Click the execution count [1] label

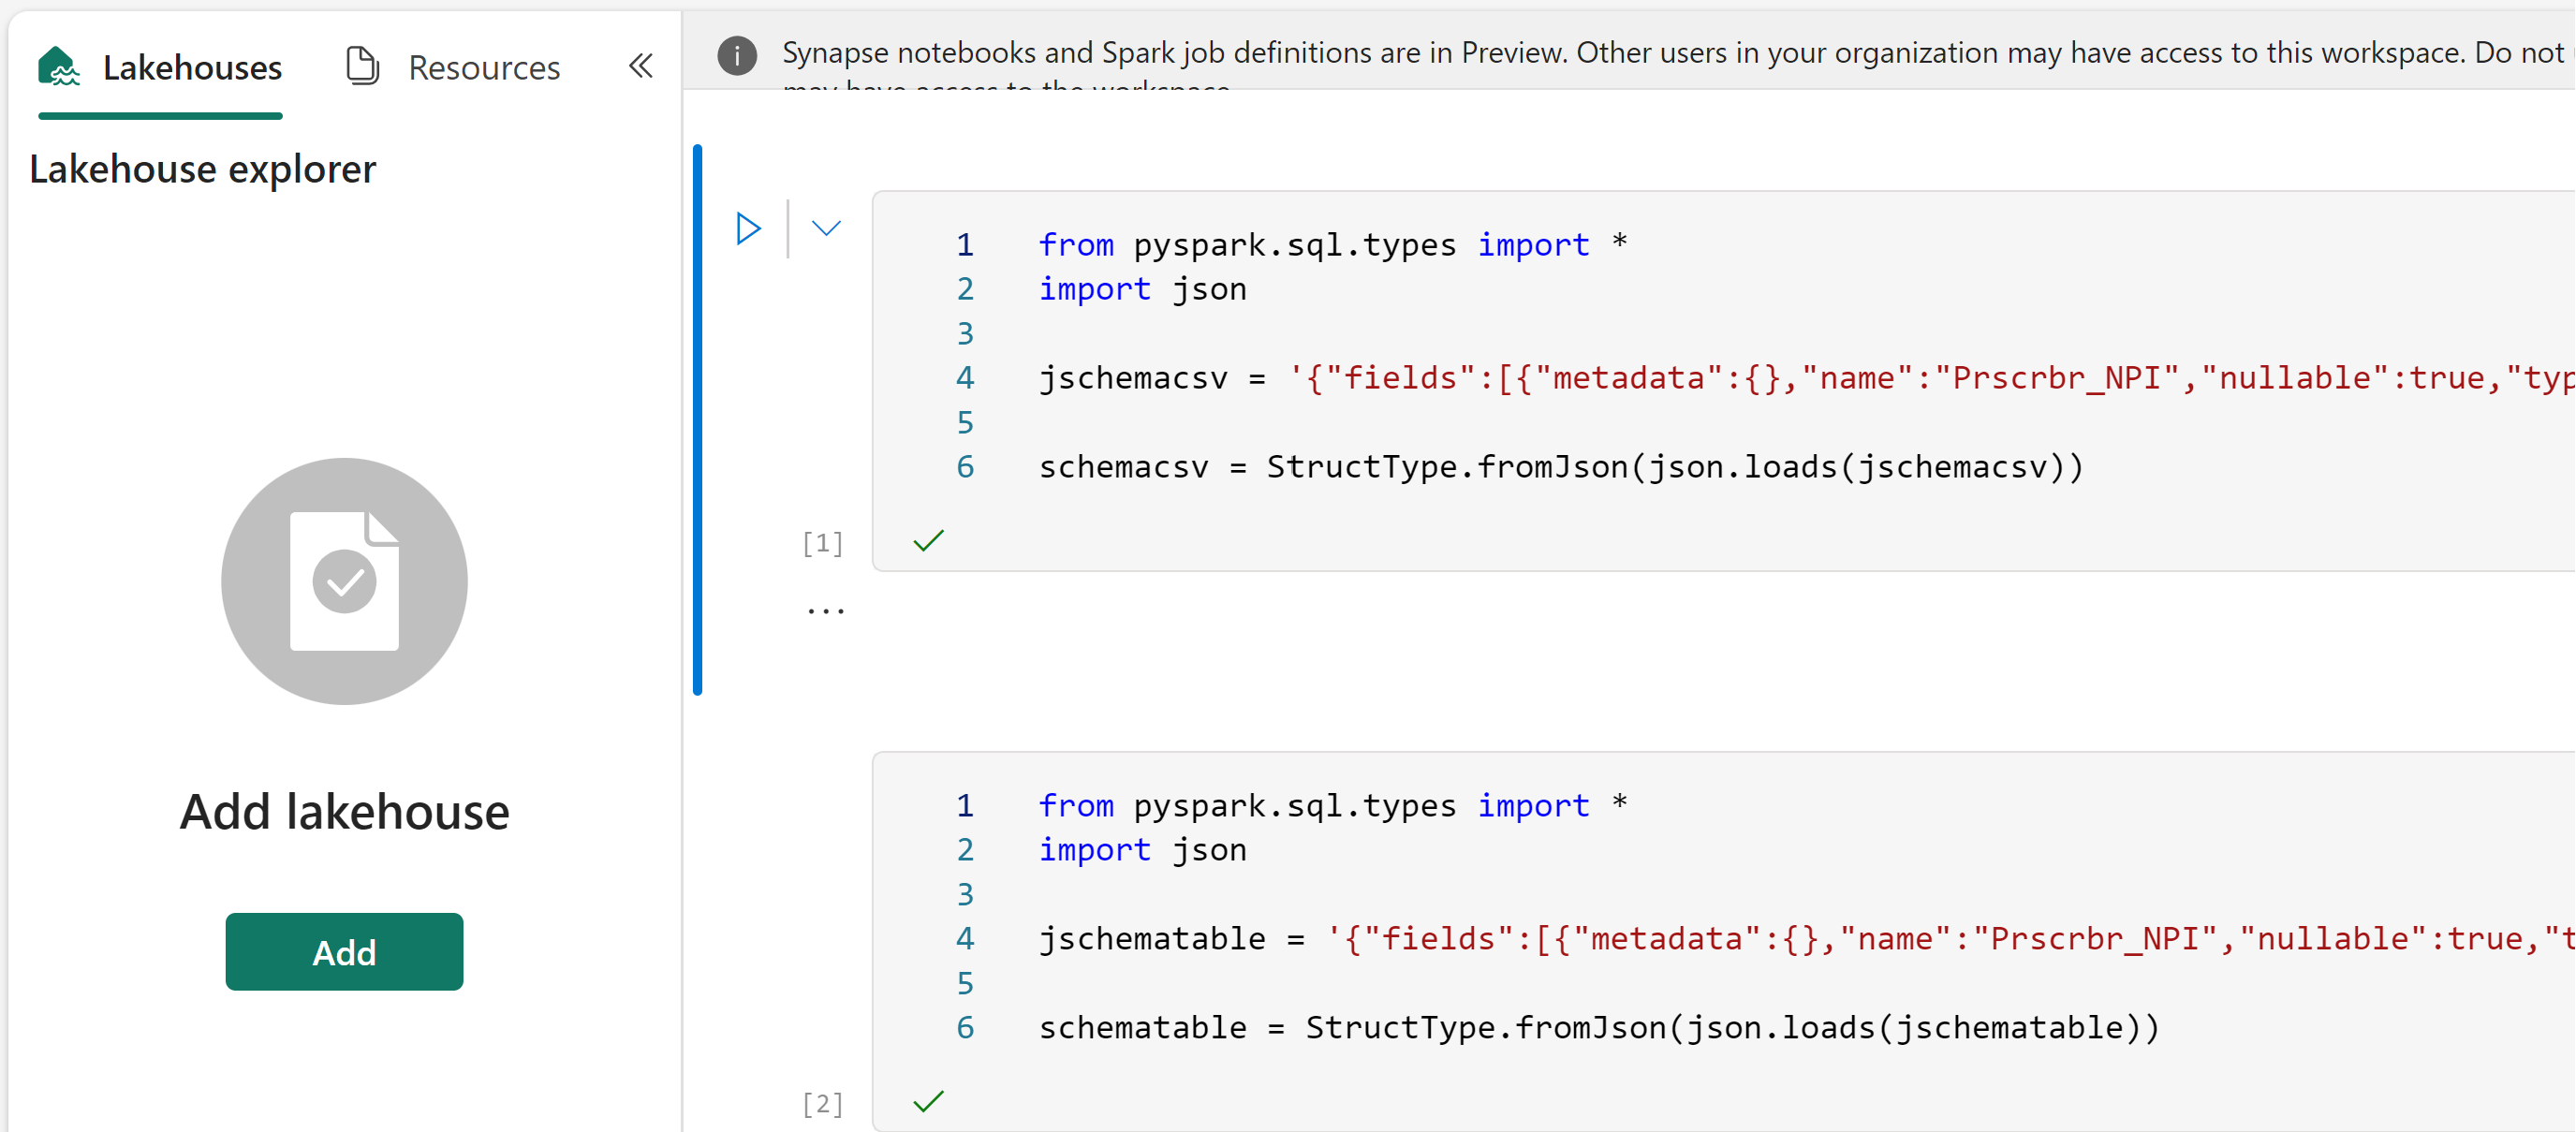[x=823, y=543]
